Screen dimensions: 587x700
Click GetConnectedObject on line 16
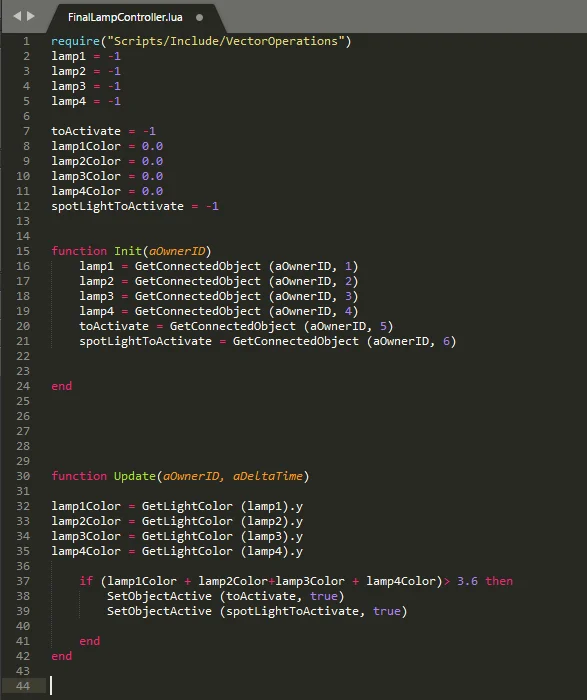coord(198,266)
